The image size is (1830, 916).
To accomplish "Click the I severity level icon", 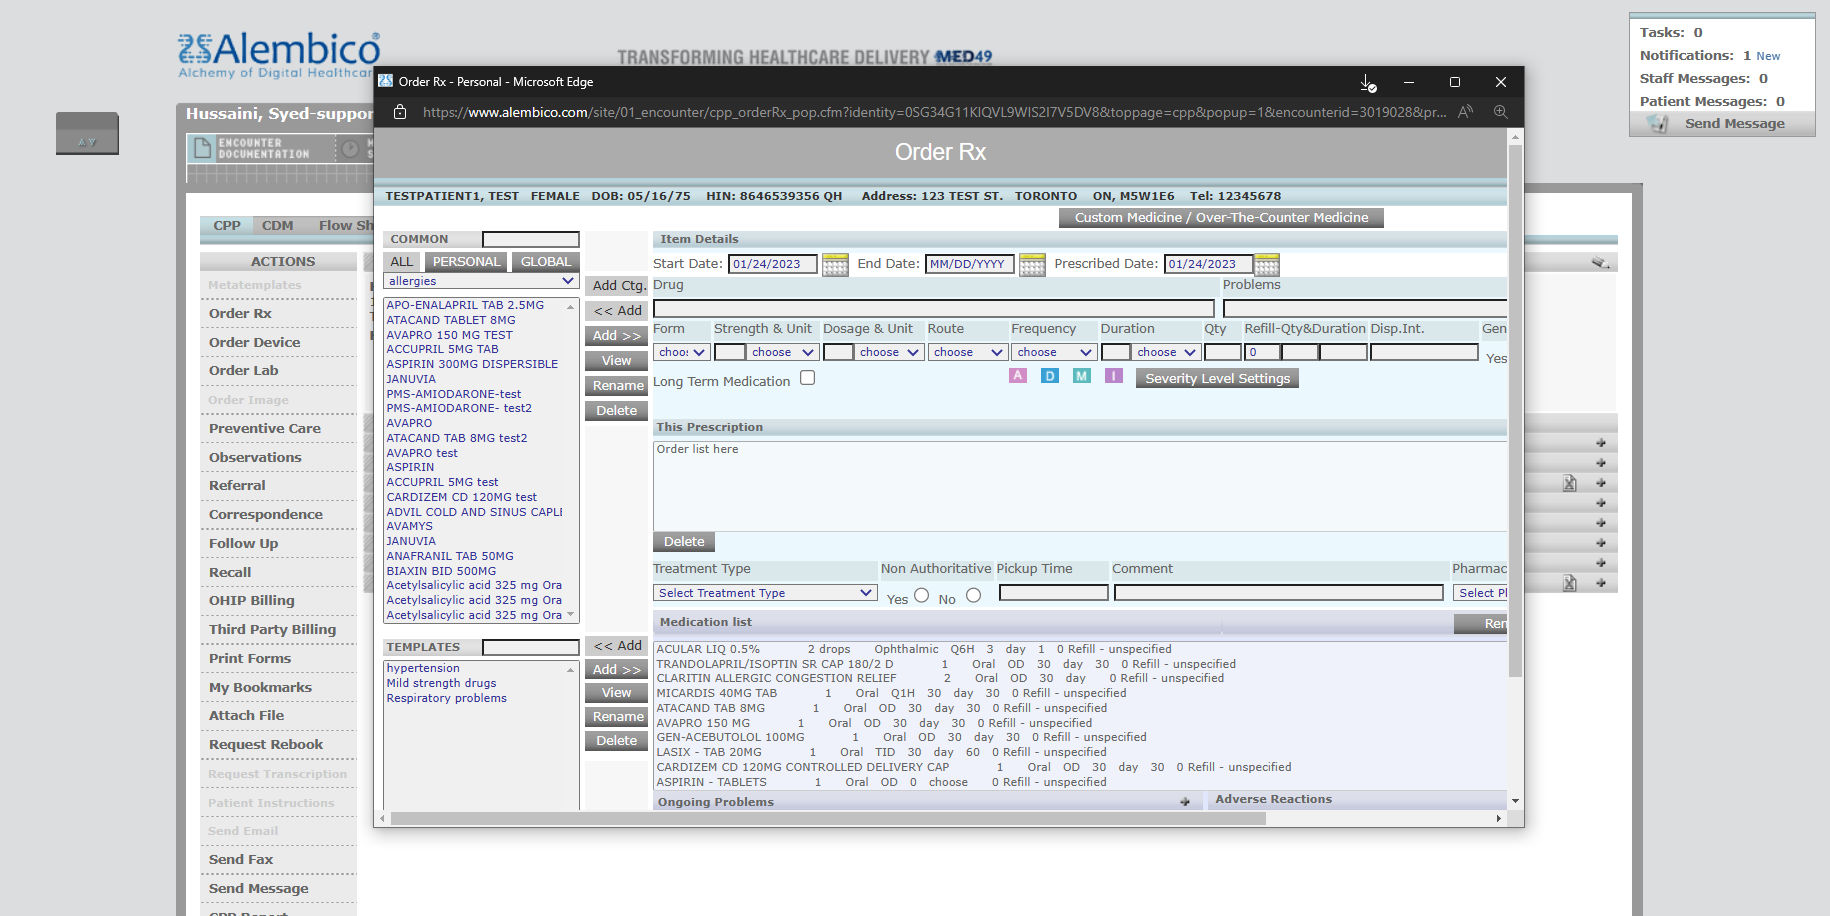I will pyautogui.click(x=1114, y=375).
